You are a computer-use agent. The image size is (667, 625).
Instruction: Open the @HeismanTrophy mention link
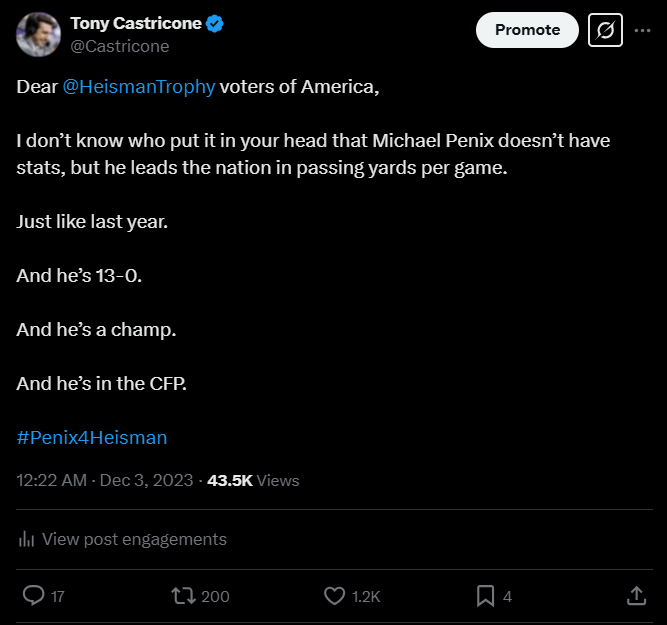point(139,86)
